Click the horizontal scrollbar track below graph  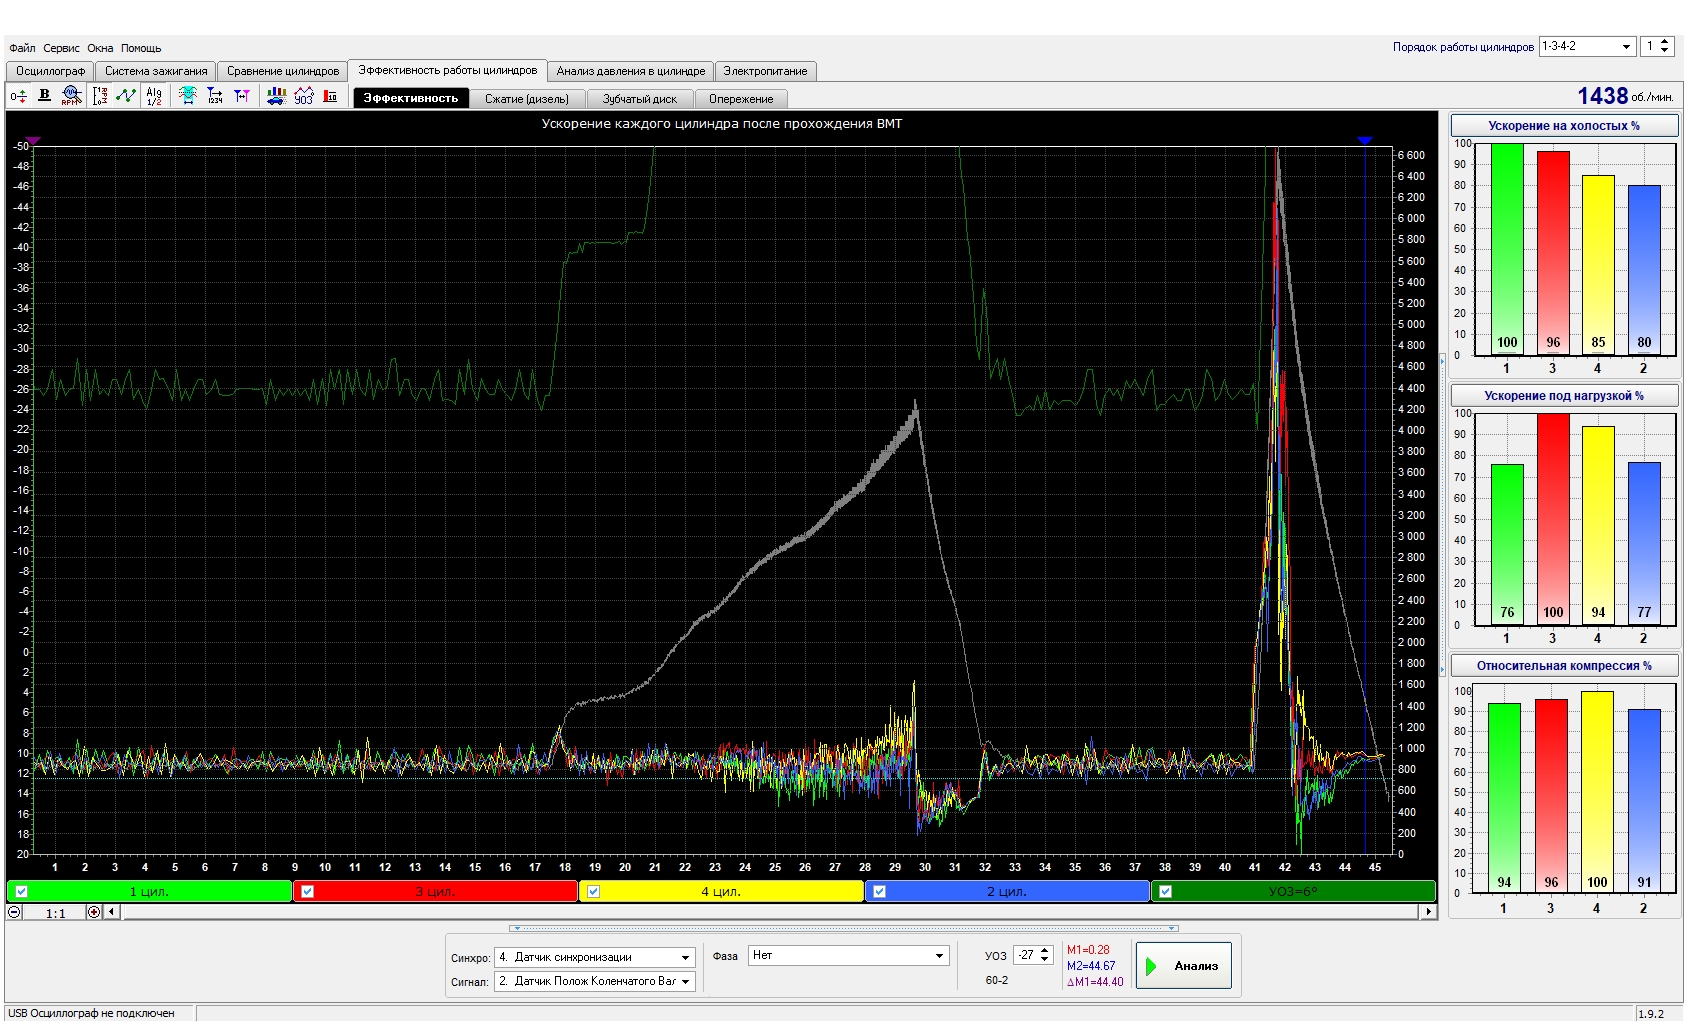[x=770, y=912]
